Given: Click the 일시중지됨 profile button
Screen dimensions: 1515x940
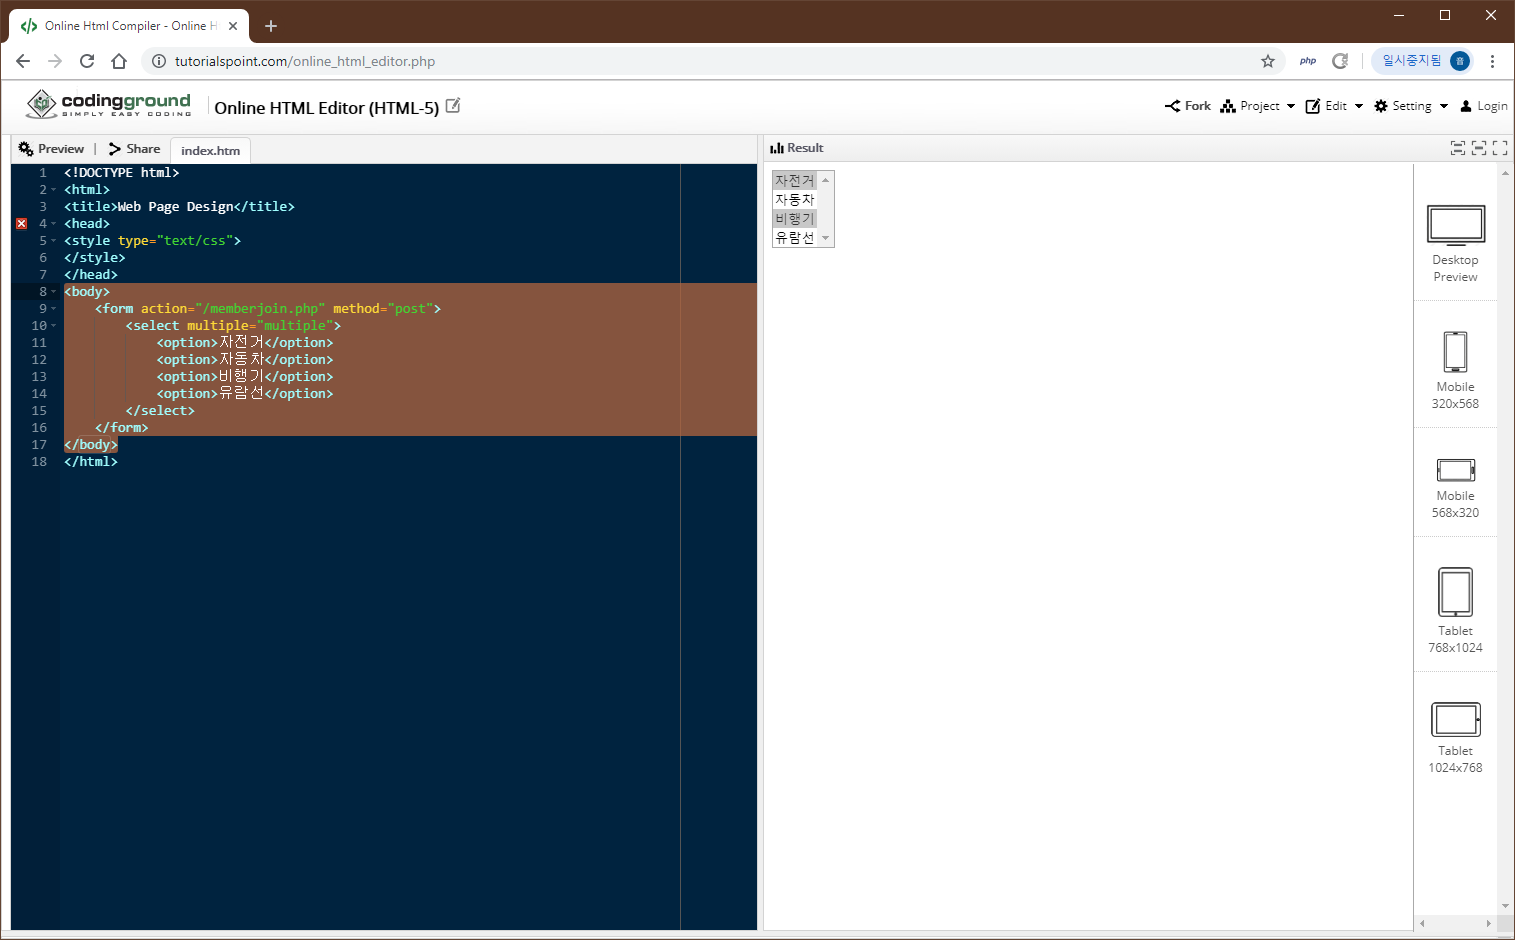Looking at the screenshot, I should 1424,61.
